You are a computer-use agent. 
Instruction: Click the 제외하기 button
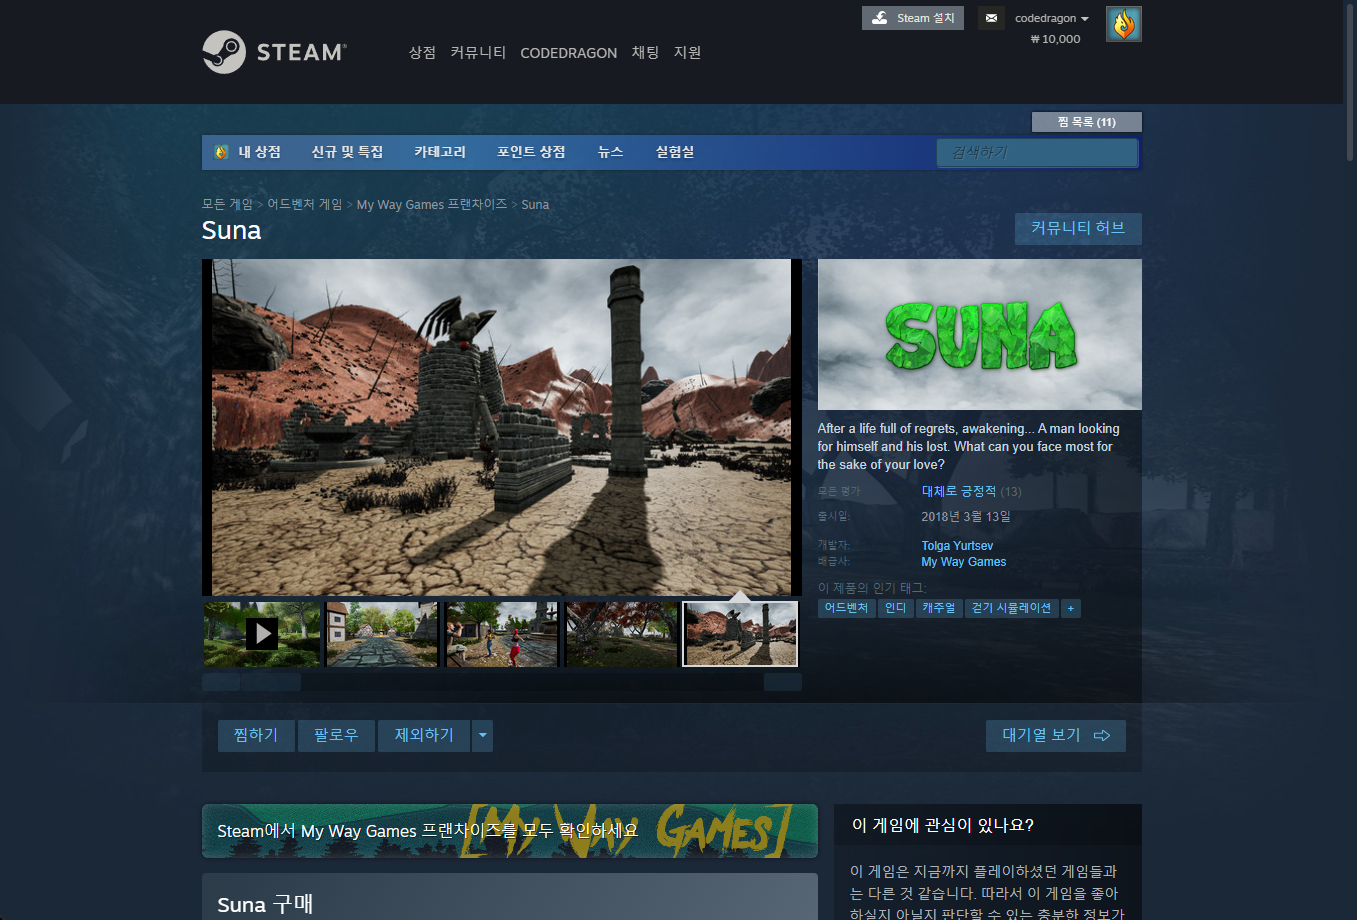(424, 735)
